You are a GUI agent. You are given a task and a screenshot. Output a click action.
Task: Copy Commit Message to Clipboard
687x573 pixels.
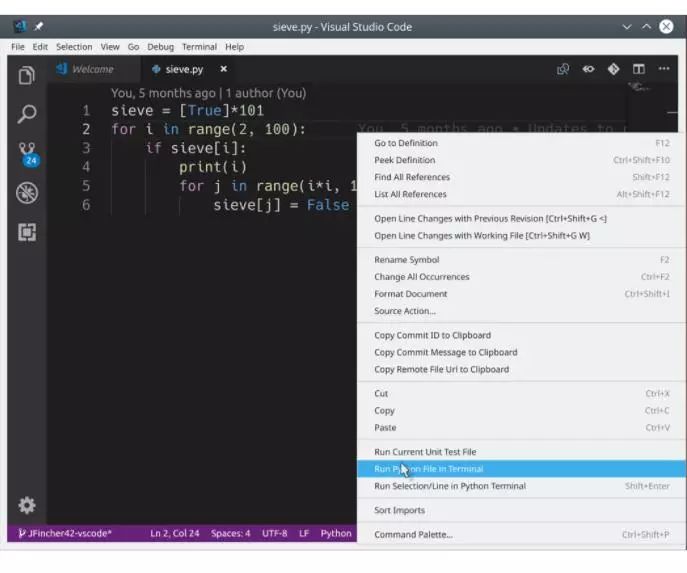click(521, 352)
